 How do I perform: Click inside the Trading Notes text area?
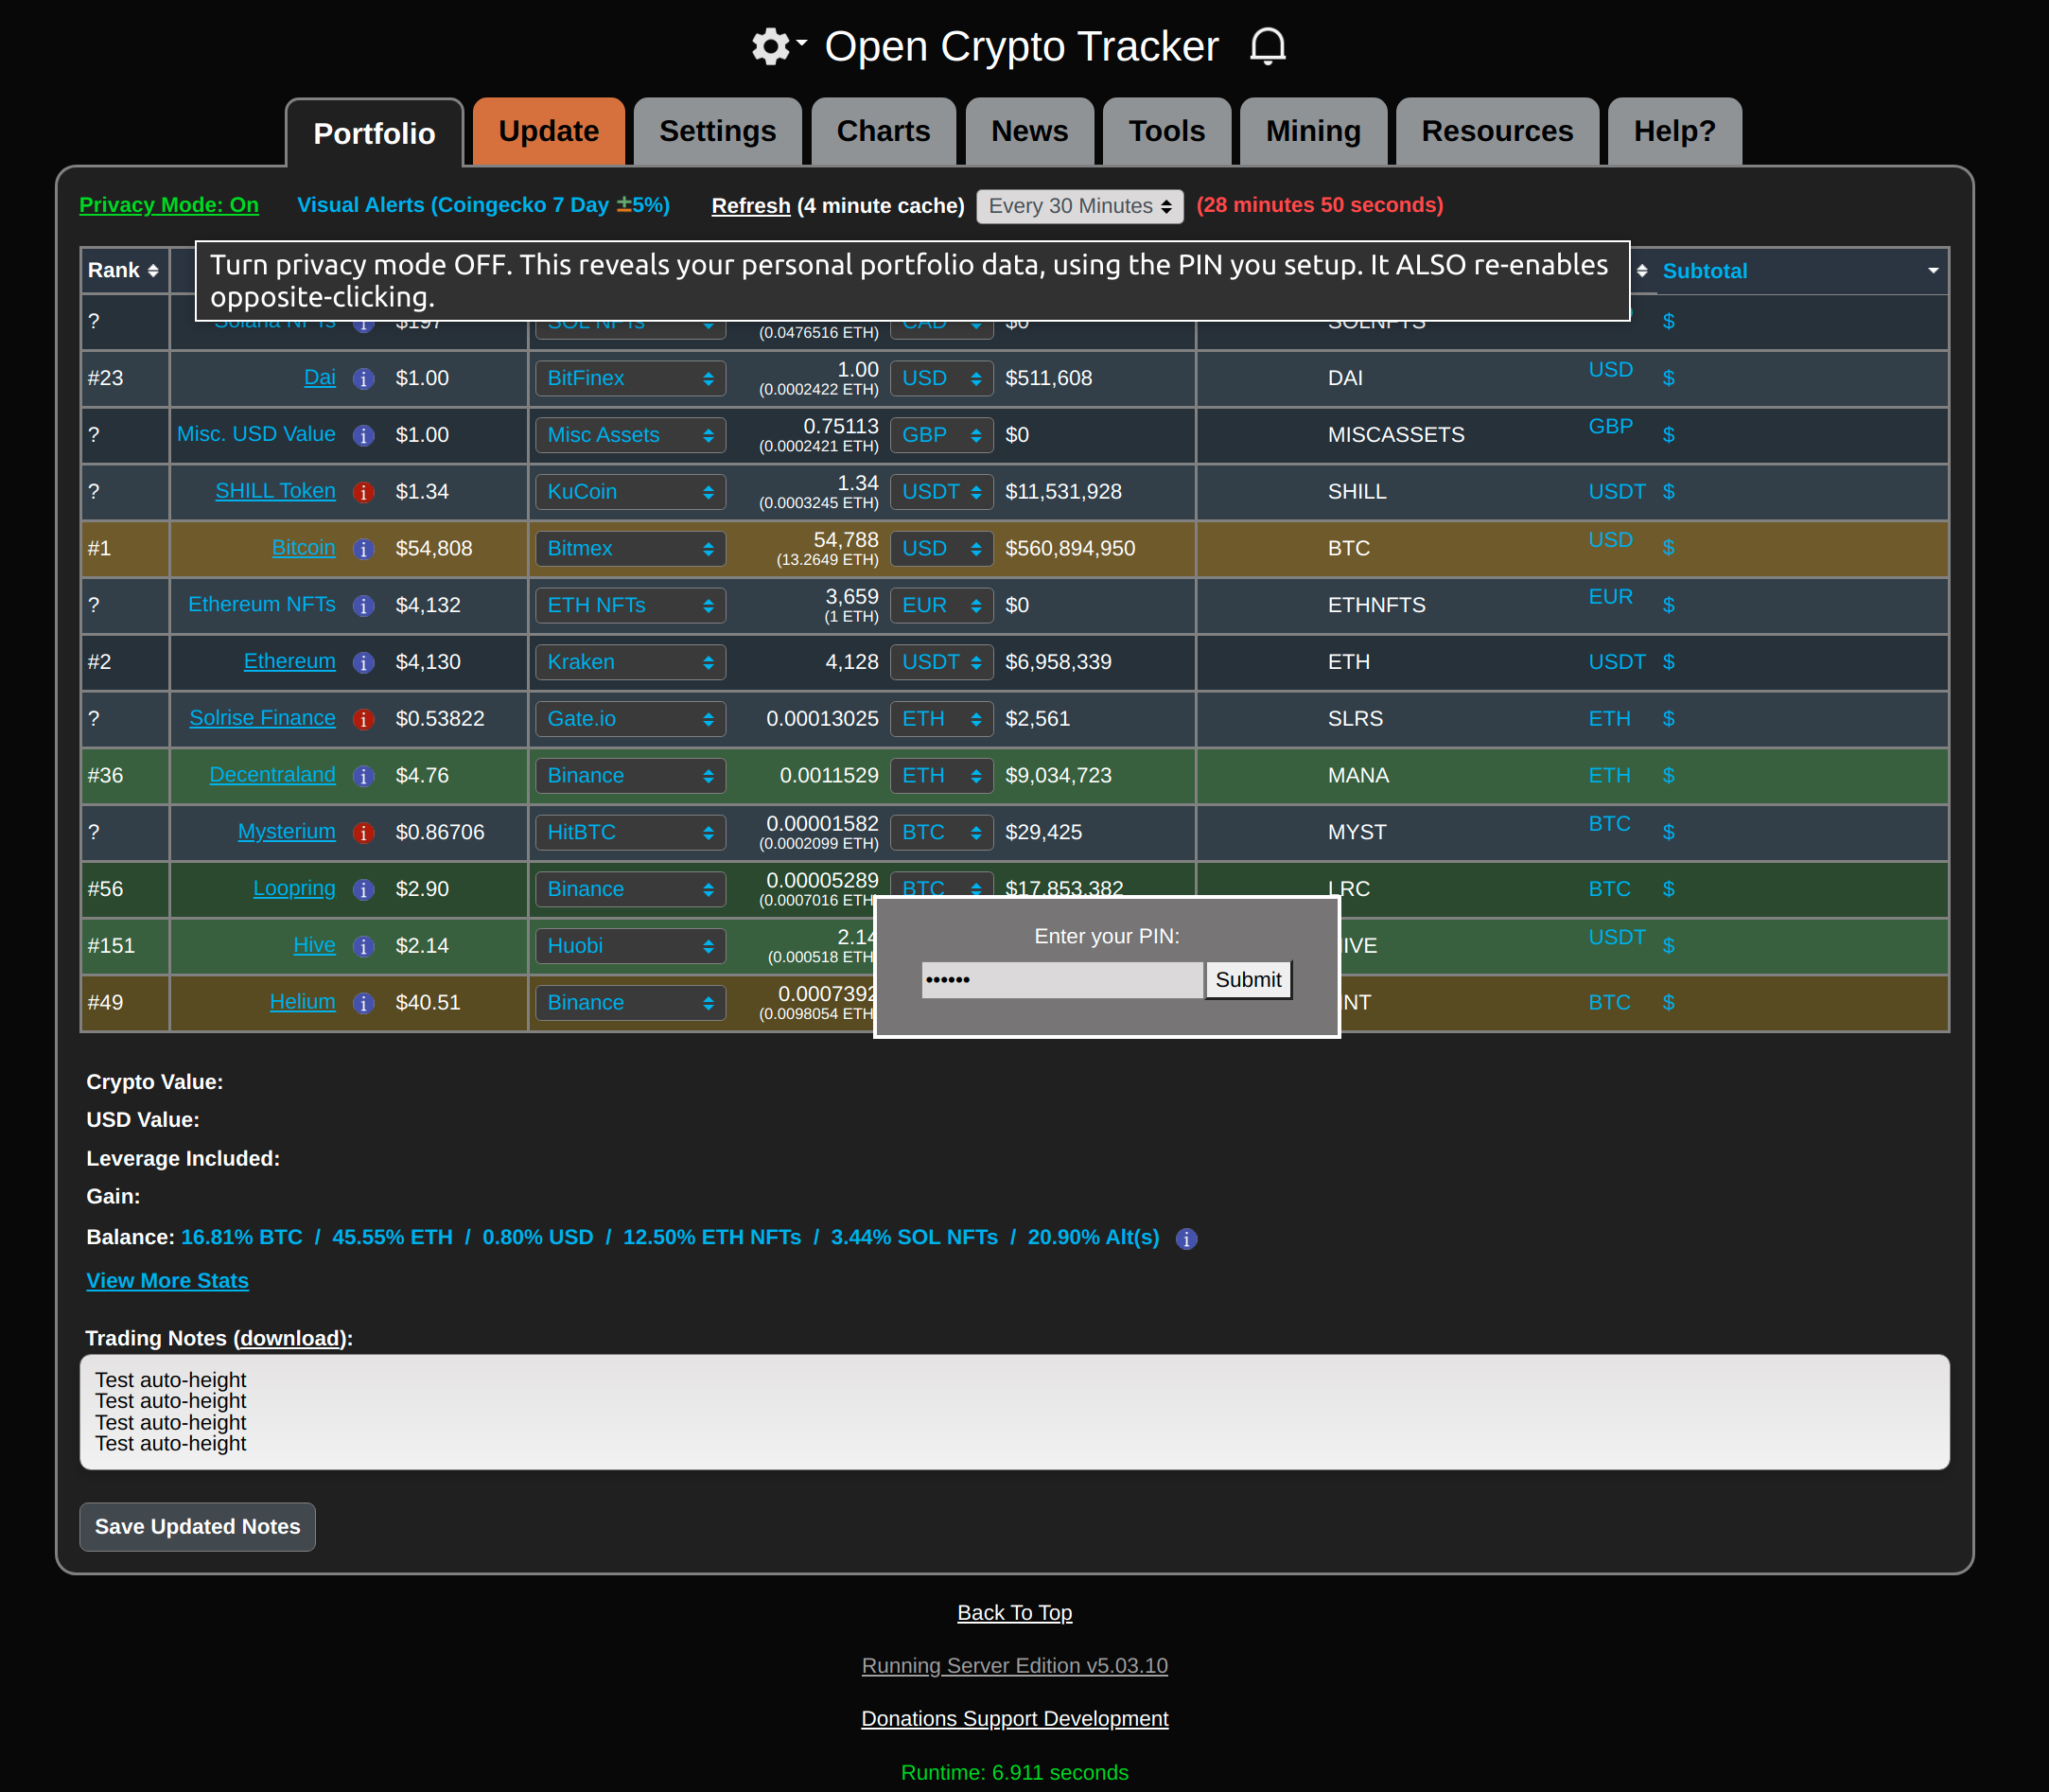pyautogui.click(x=1014, y=1412)
